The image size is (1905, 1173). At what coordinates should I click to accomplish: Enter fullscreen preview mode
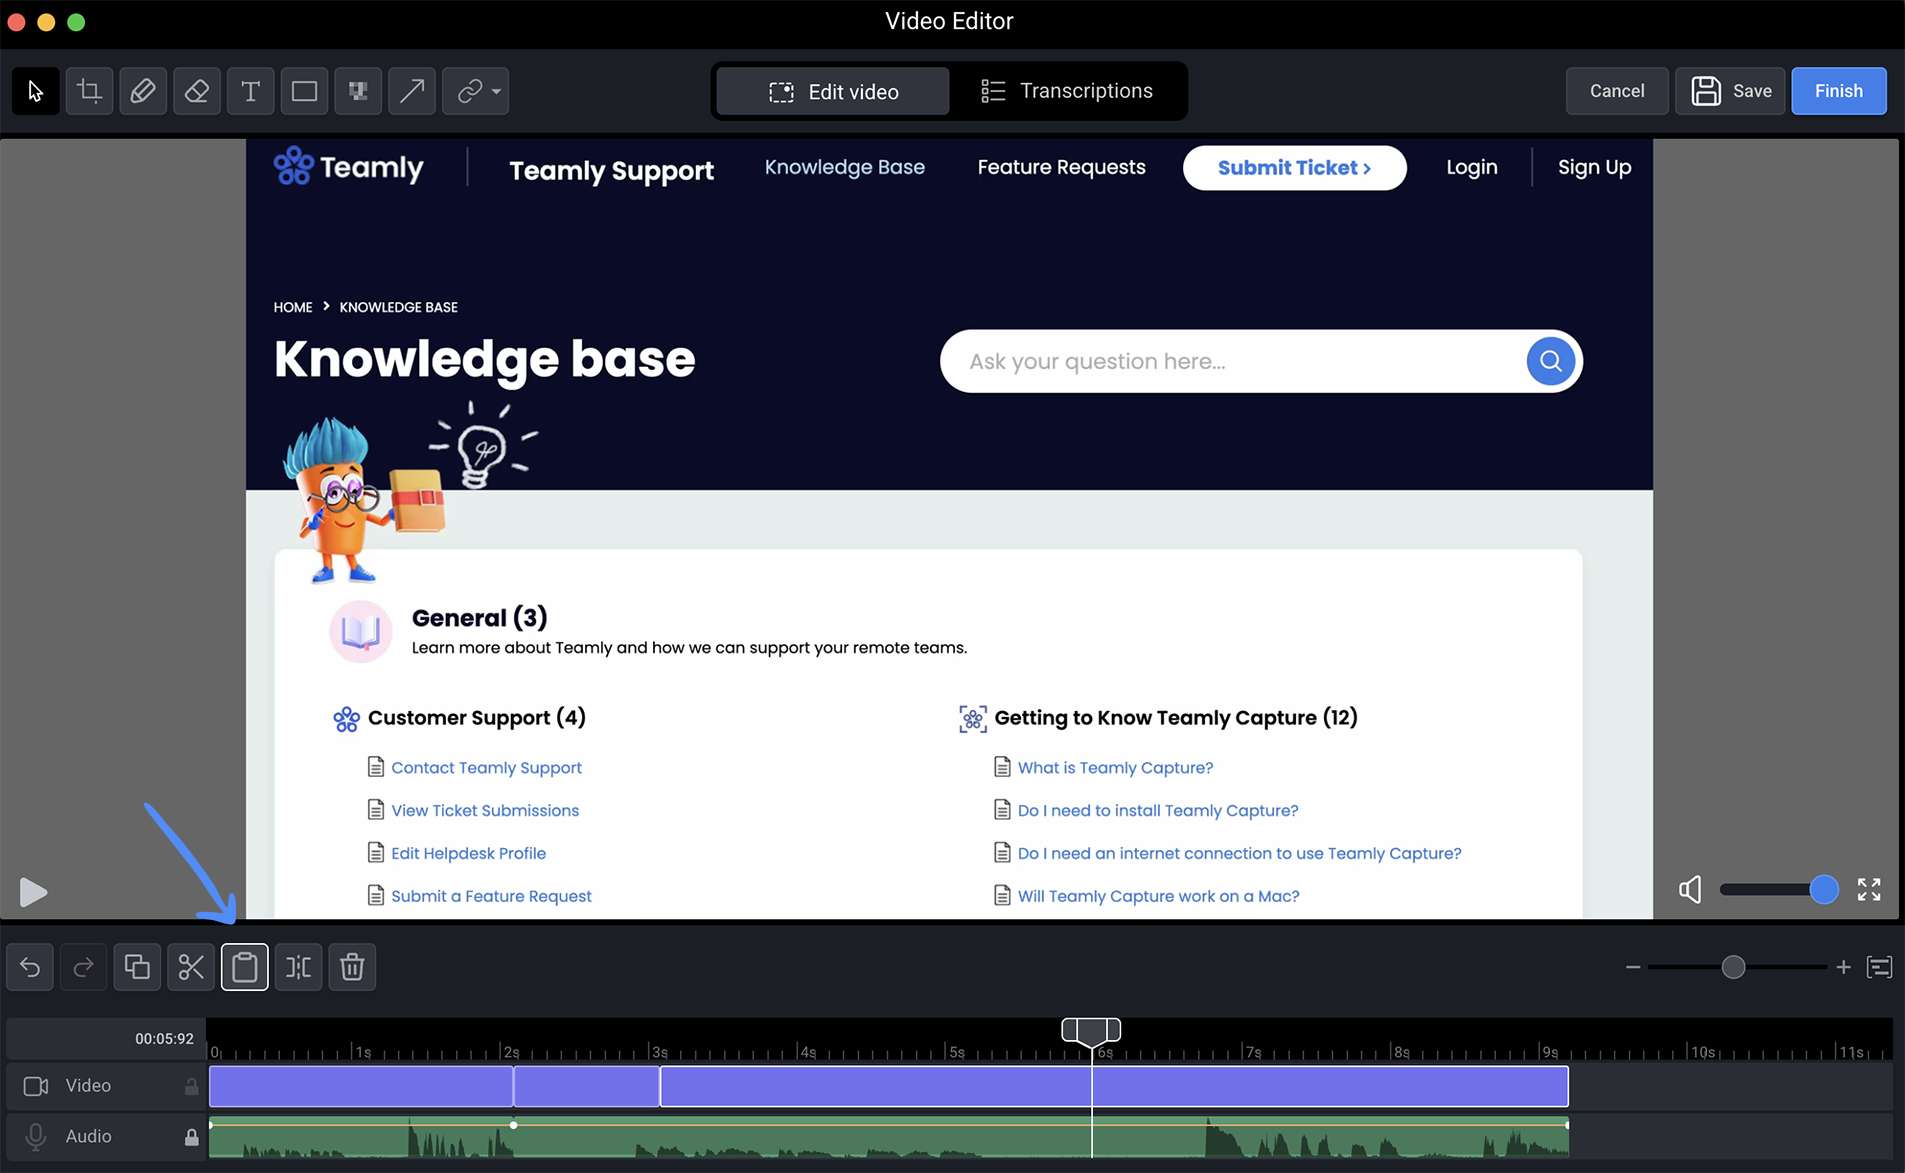point(1869,889)
